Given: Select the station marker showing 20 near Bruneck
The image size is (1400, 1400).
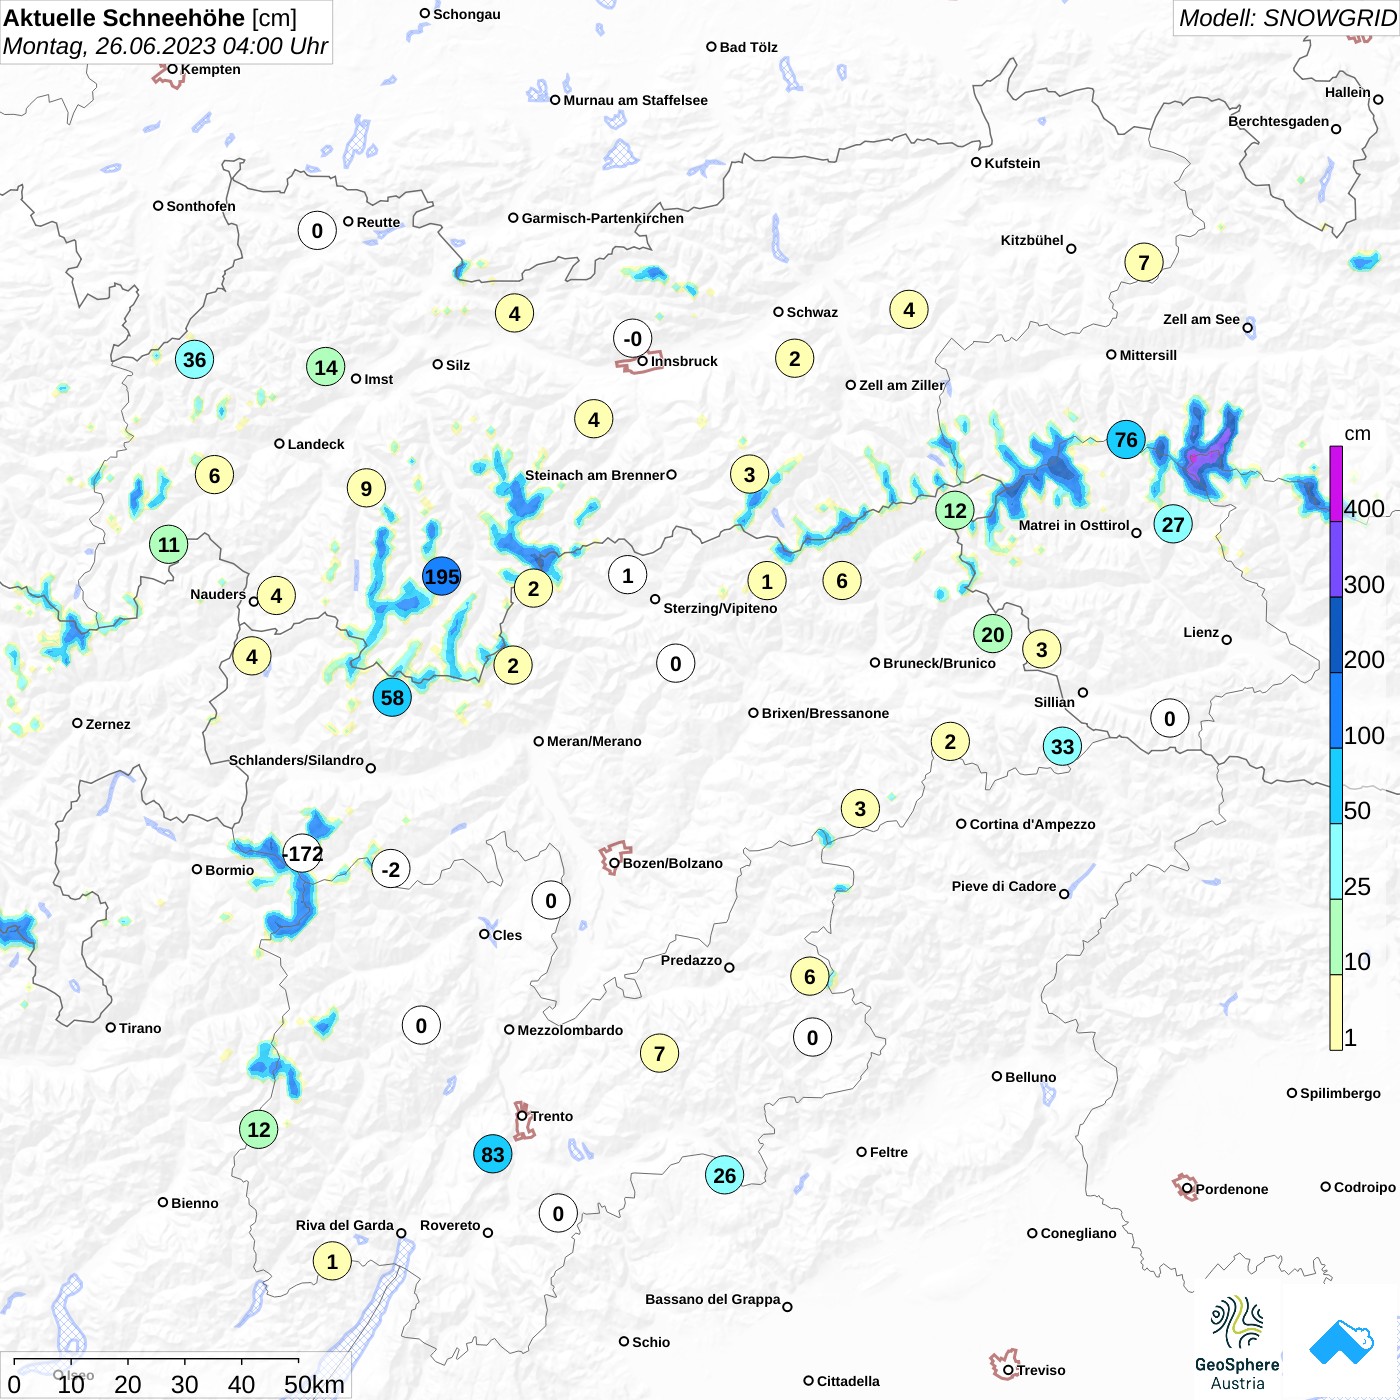Looking at the screenshot, I should click(x=992, y=634).
